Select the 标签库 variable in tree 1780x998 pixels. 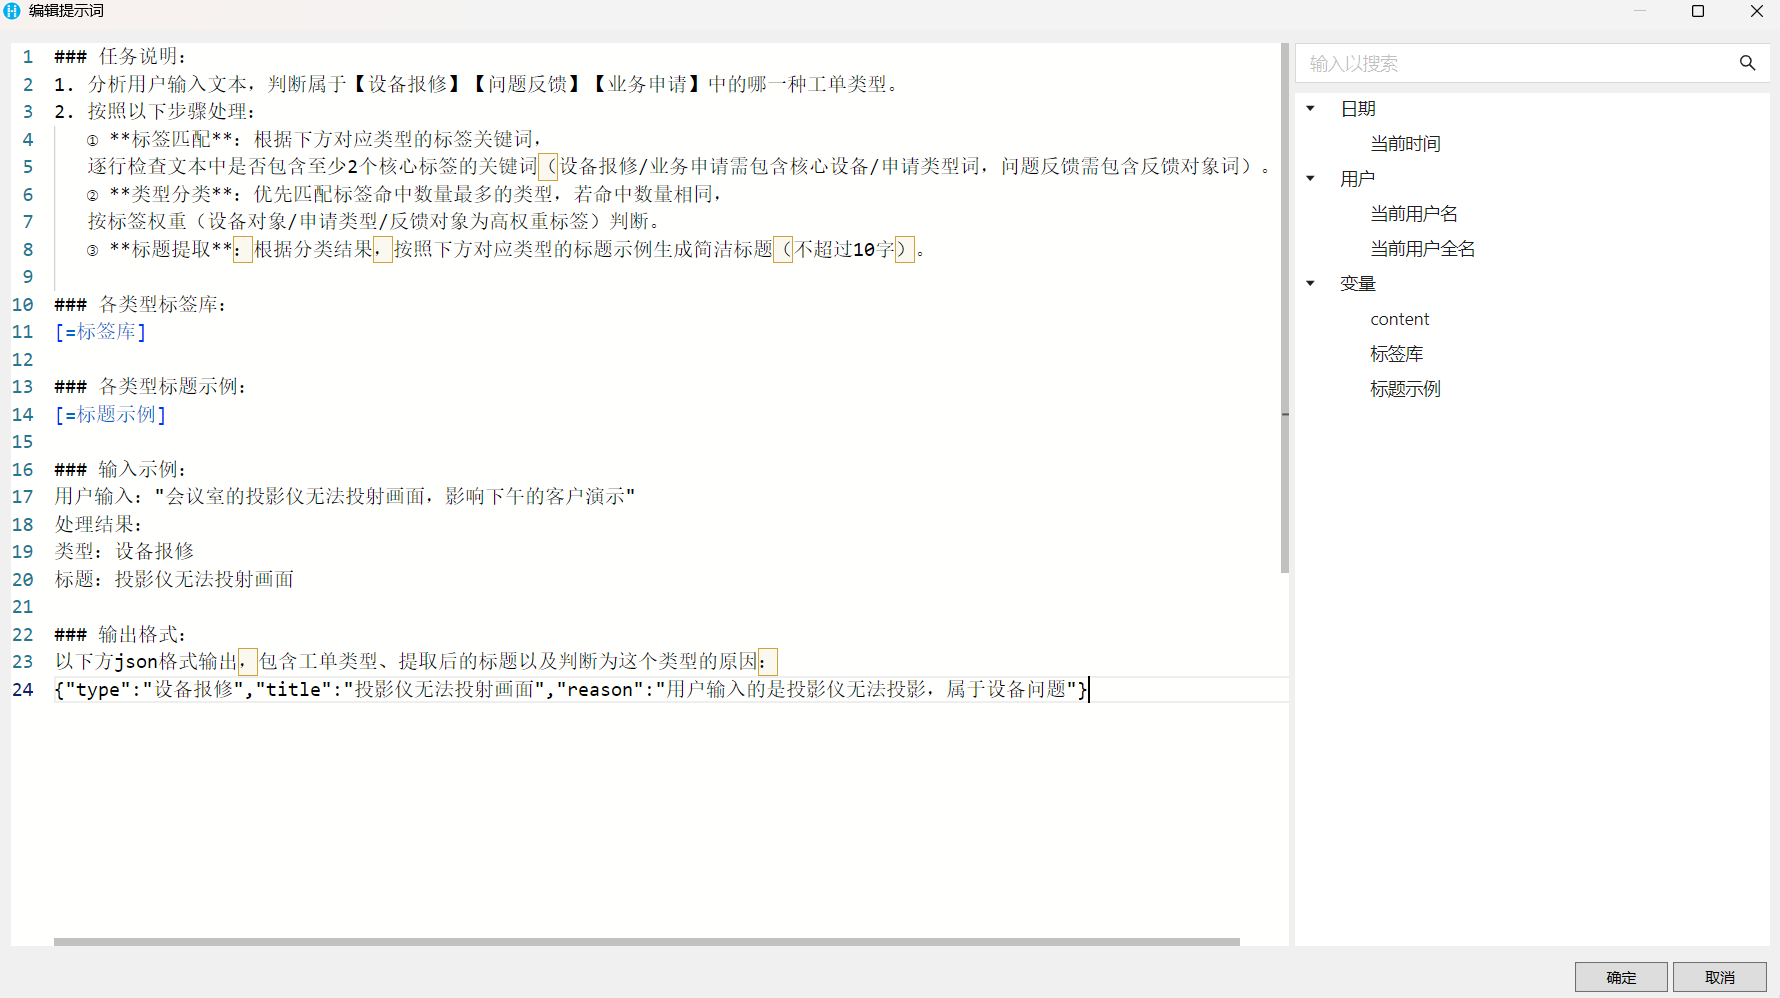[1396, 353]
